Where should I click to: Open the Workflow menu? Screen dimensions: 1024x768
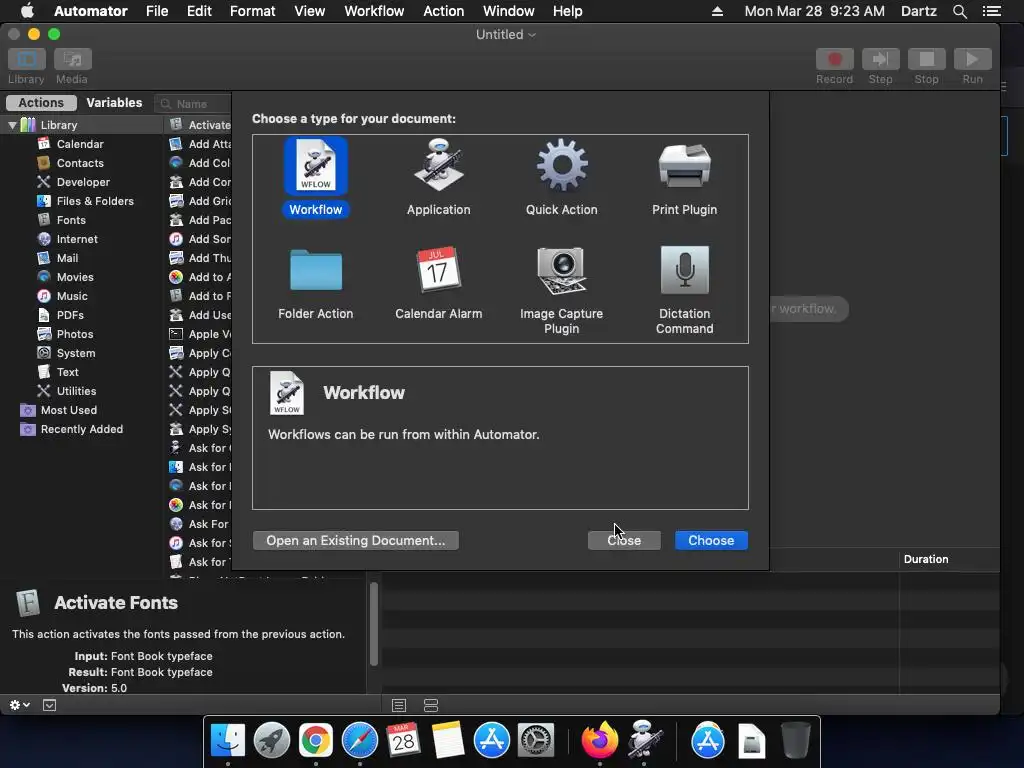[x=374, y=11]
